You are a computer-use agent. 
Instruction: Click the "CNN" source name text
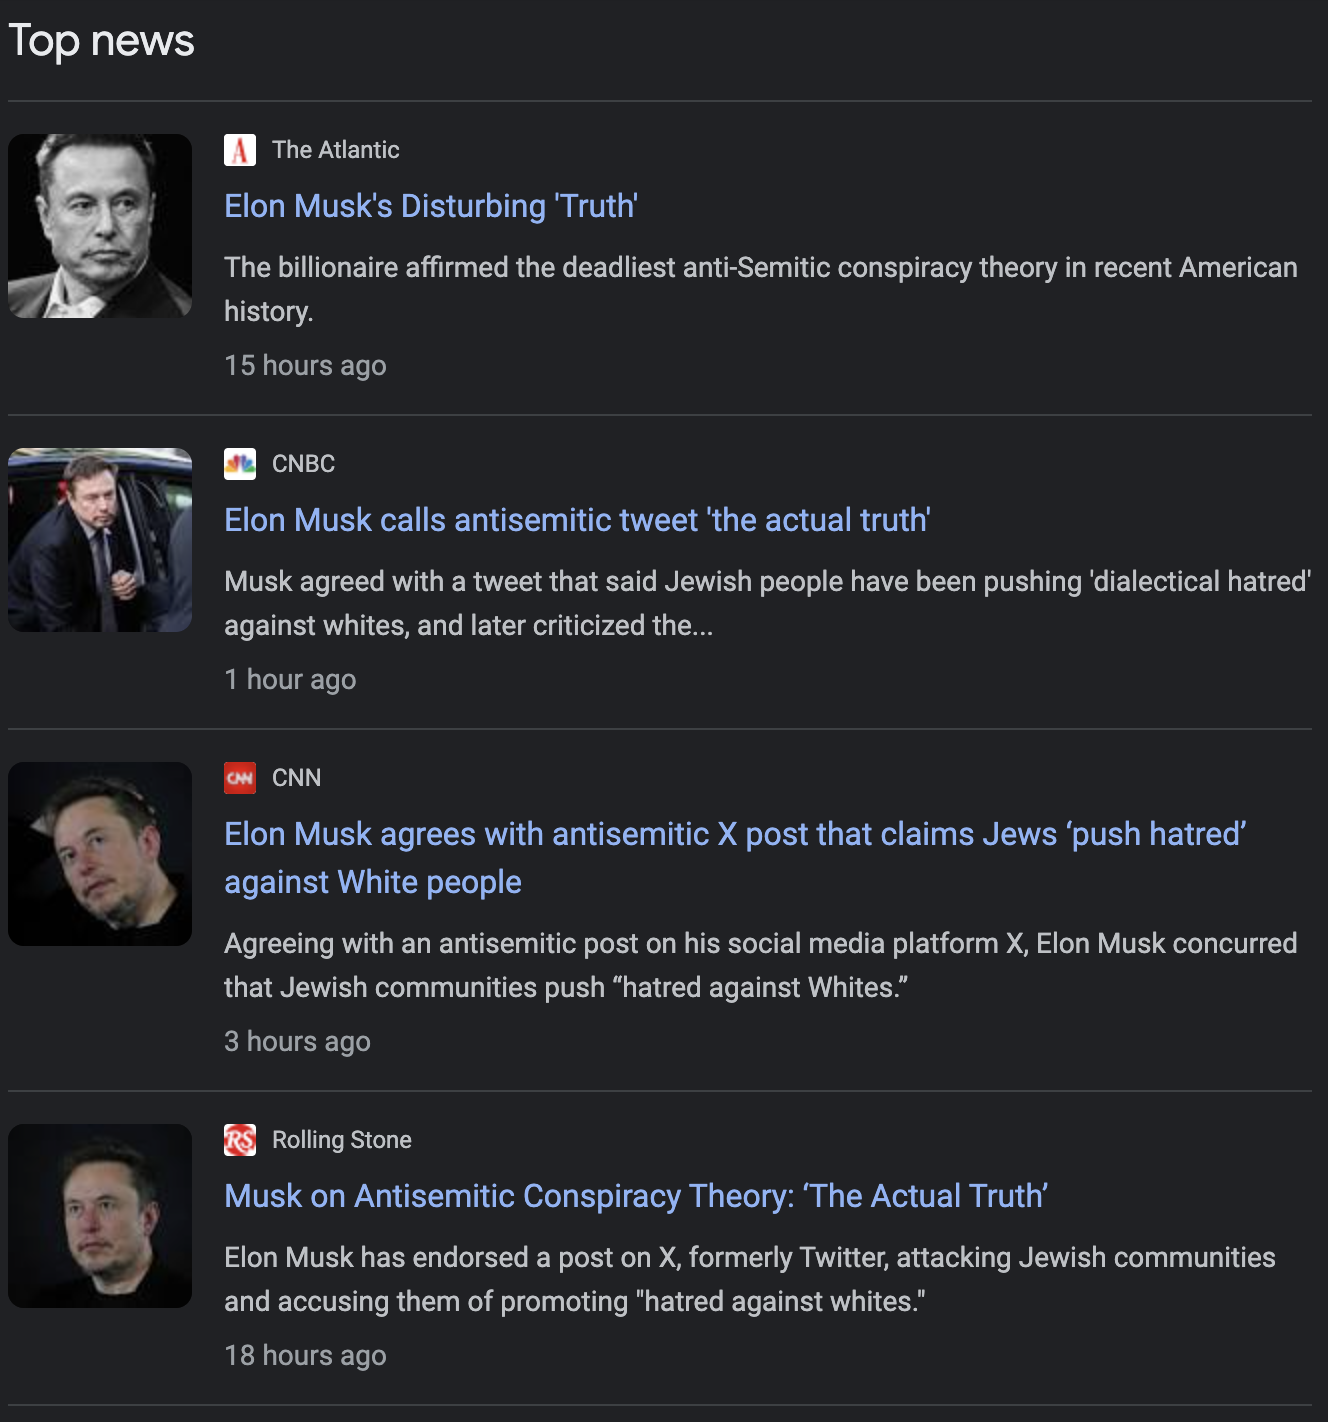297,778
